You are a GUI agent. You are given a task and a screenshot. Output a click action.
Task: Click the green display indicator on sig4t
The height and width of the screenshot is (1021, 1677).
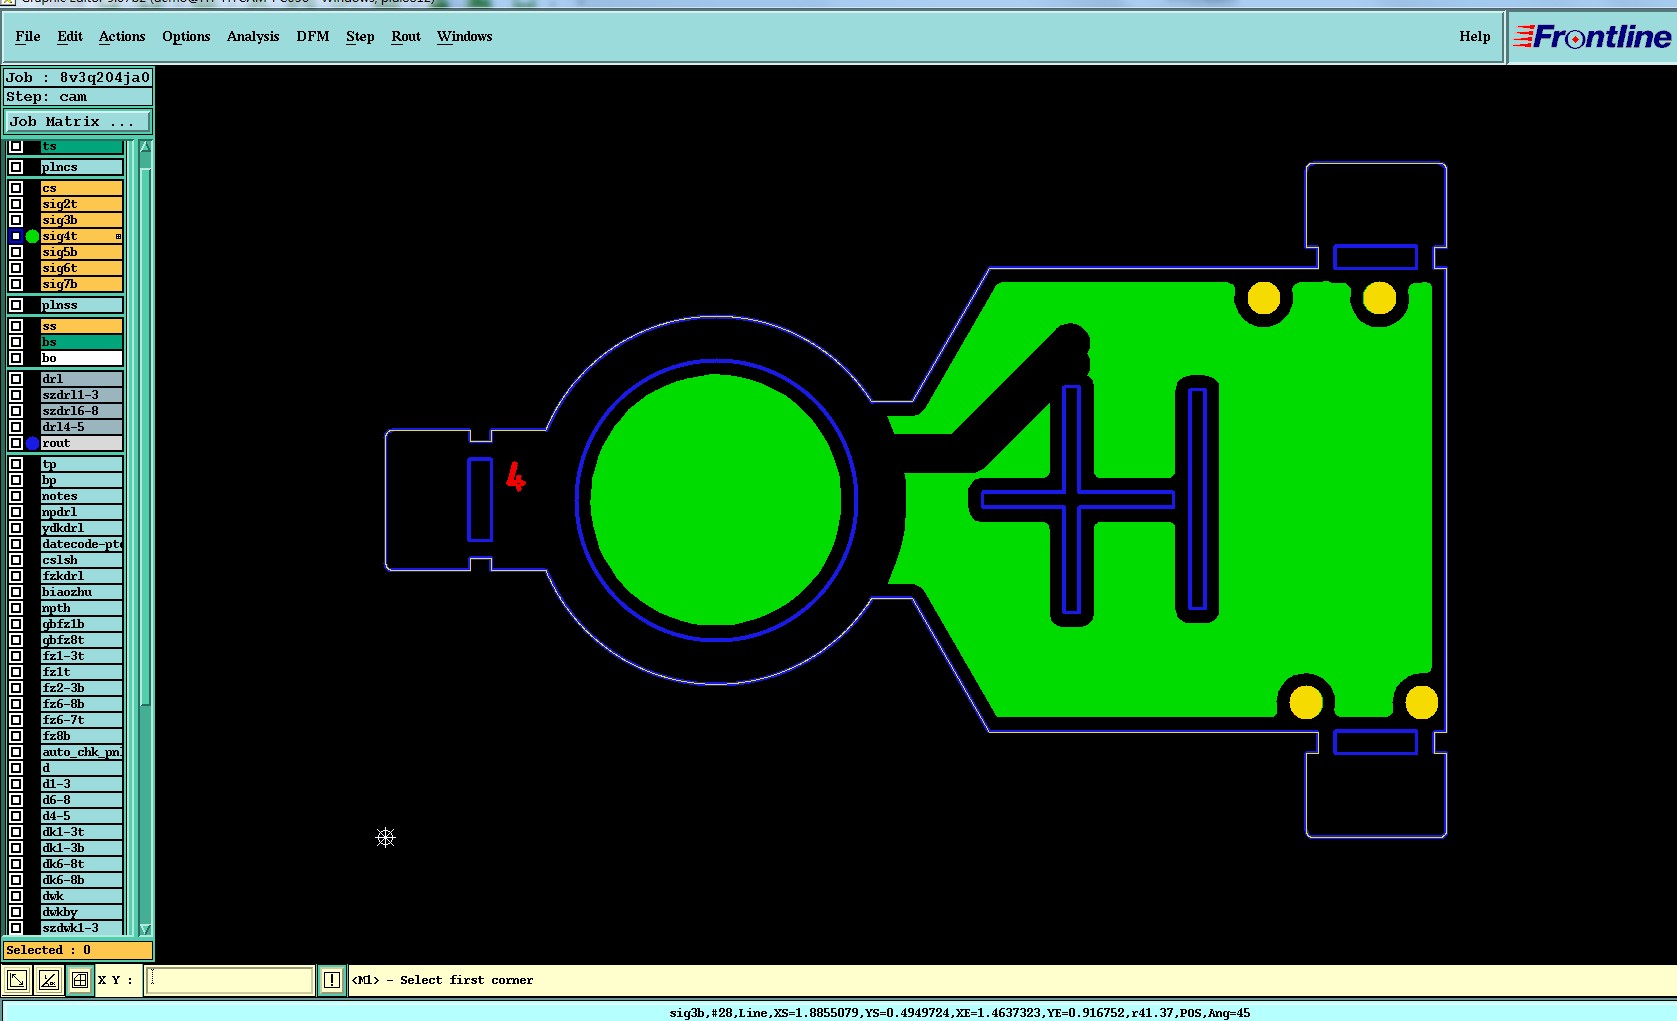(33, 236)
